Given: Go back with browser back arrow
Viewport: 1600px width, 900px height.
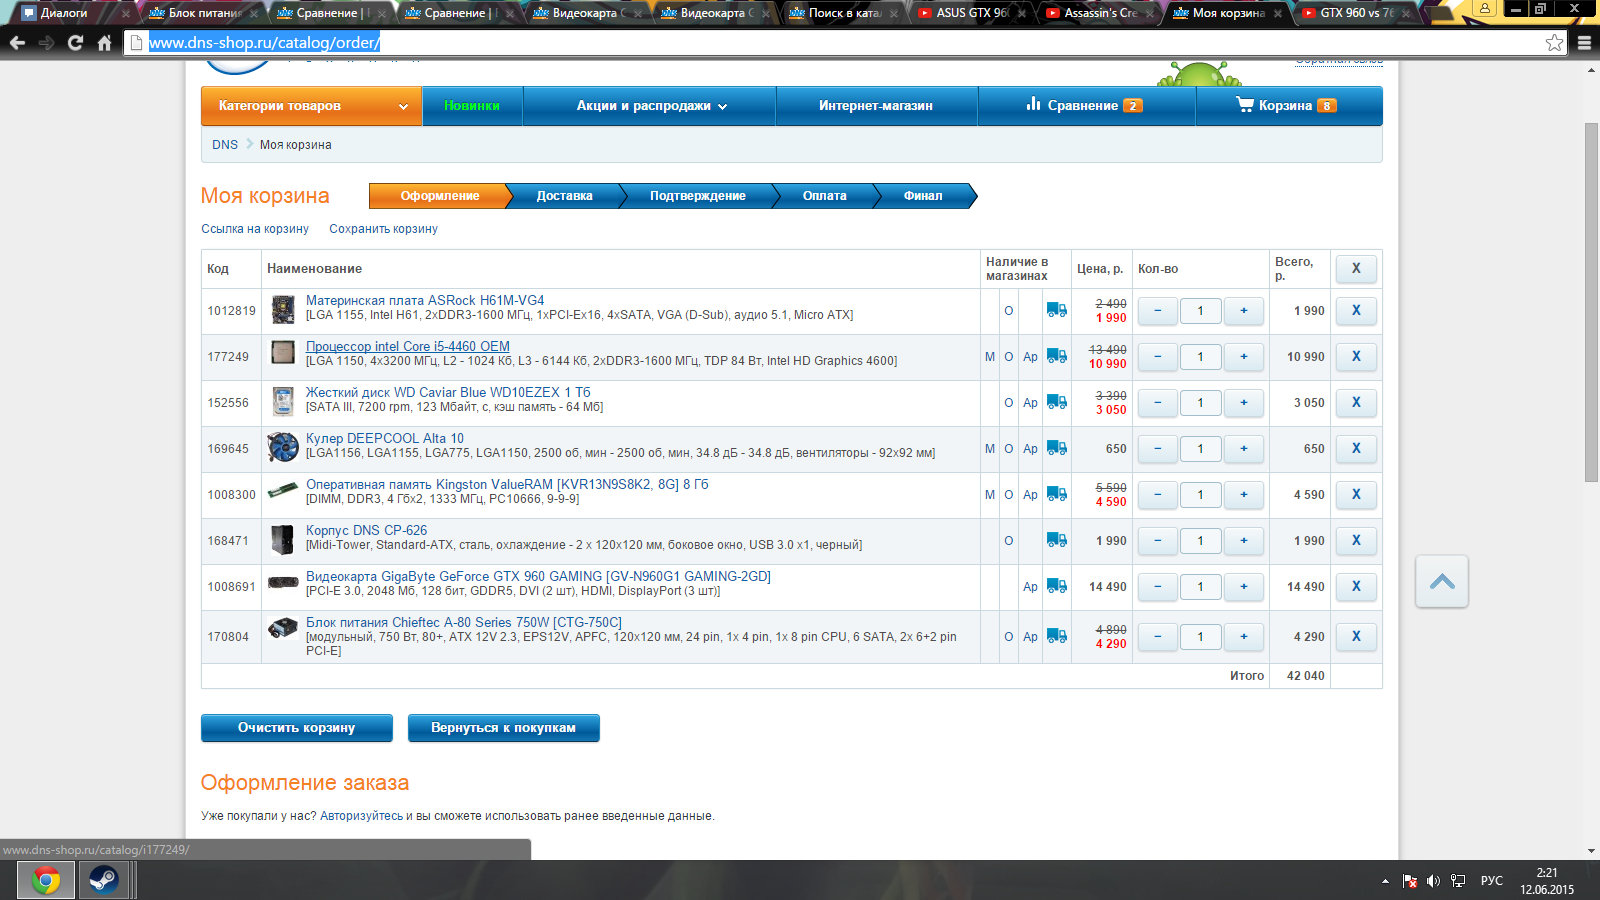Looking at the screenshot, I should click(x=17, y=43).
